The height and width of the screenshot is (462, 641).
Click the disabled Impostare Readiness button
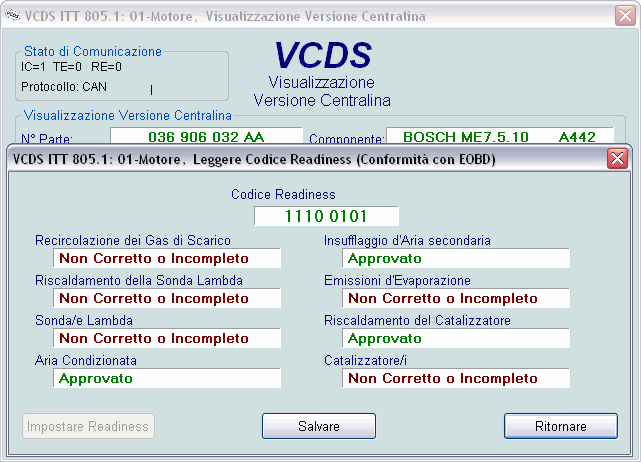[x=88, y=426]
